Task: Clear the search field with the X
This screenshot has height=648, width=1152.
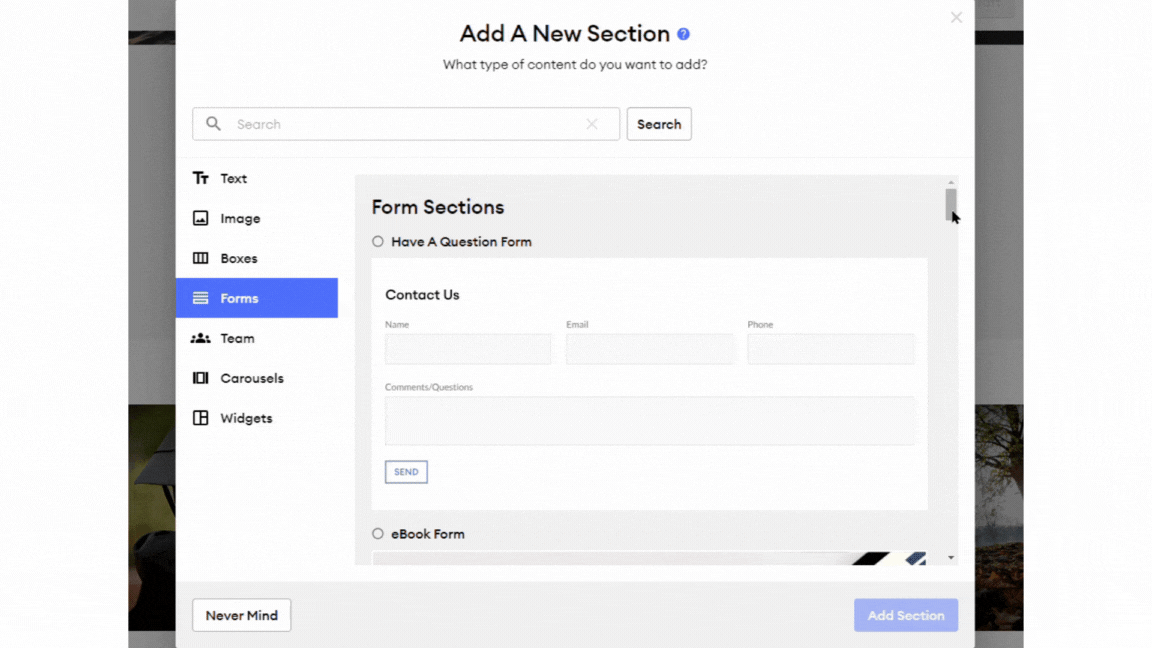Action: click(x=592, y=123)
